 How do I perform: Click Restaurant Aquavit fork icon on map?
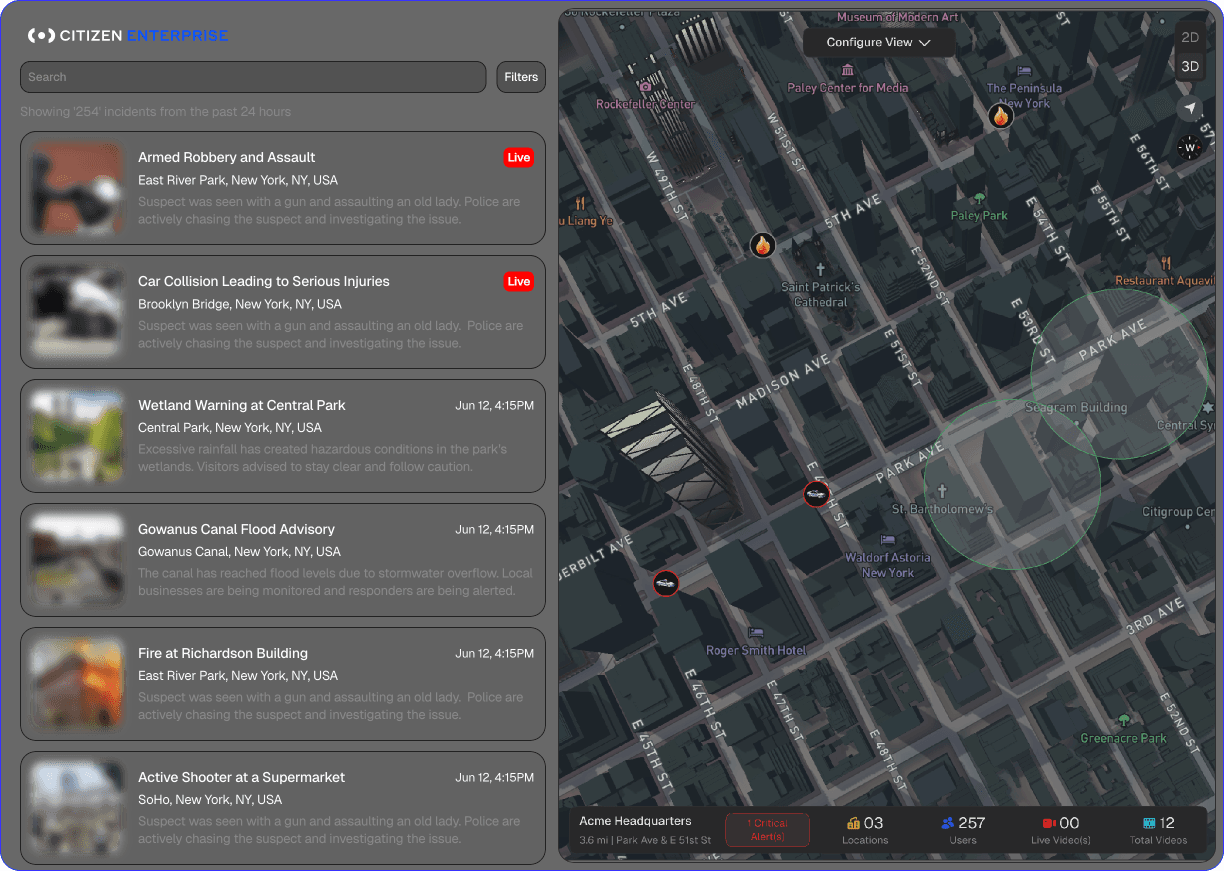1166,264
